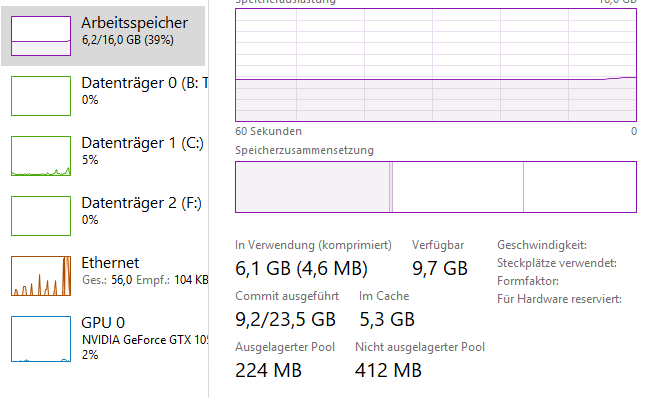
Task: Click the Commit ausgeführt 9,2/23,5 GB value
Action: 285,320
